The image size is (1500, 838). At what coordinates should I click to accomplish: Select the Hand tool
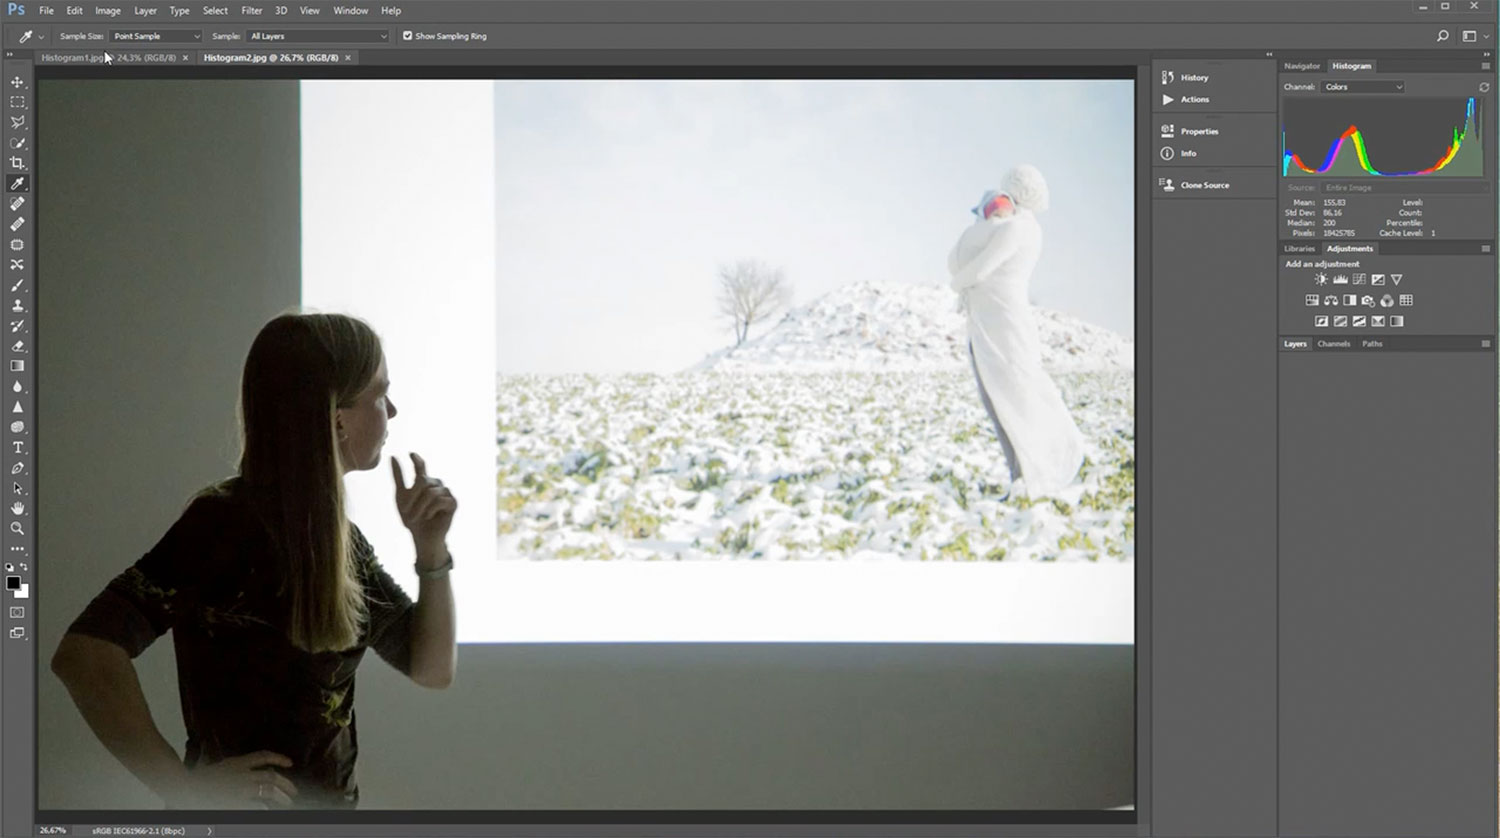coord(17,509)
